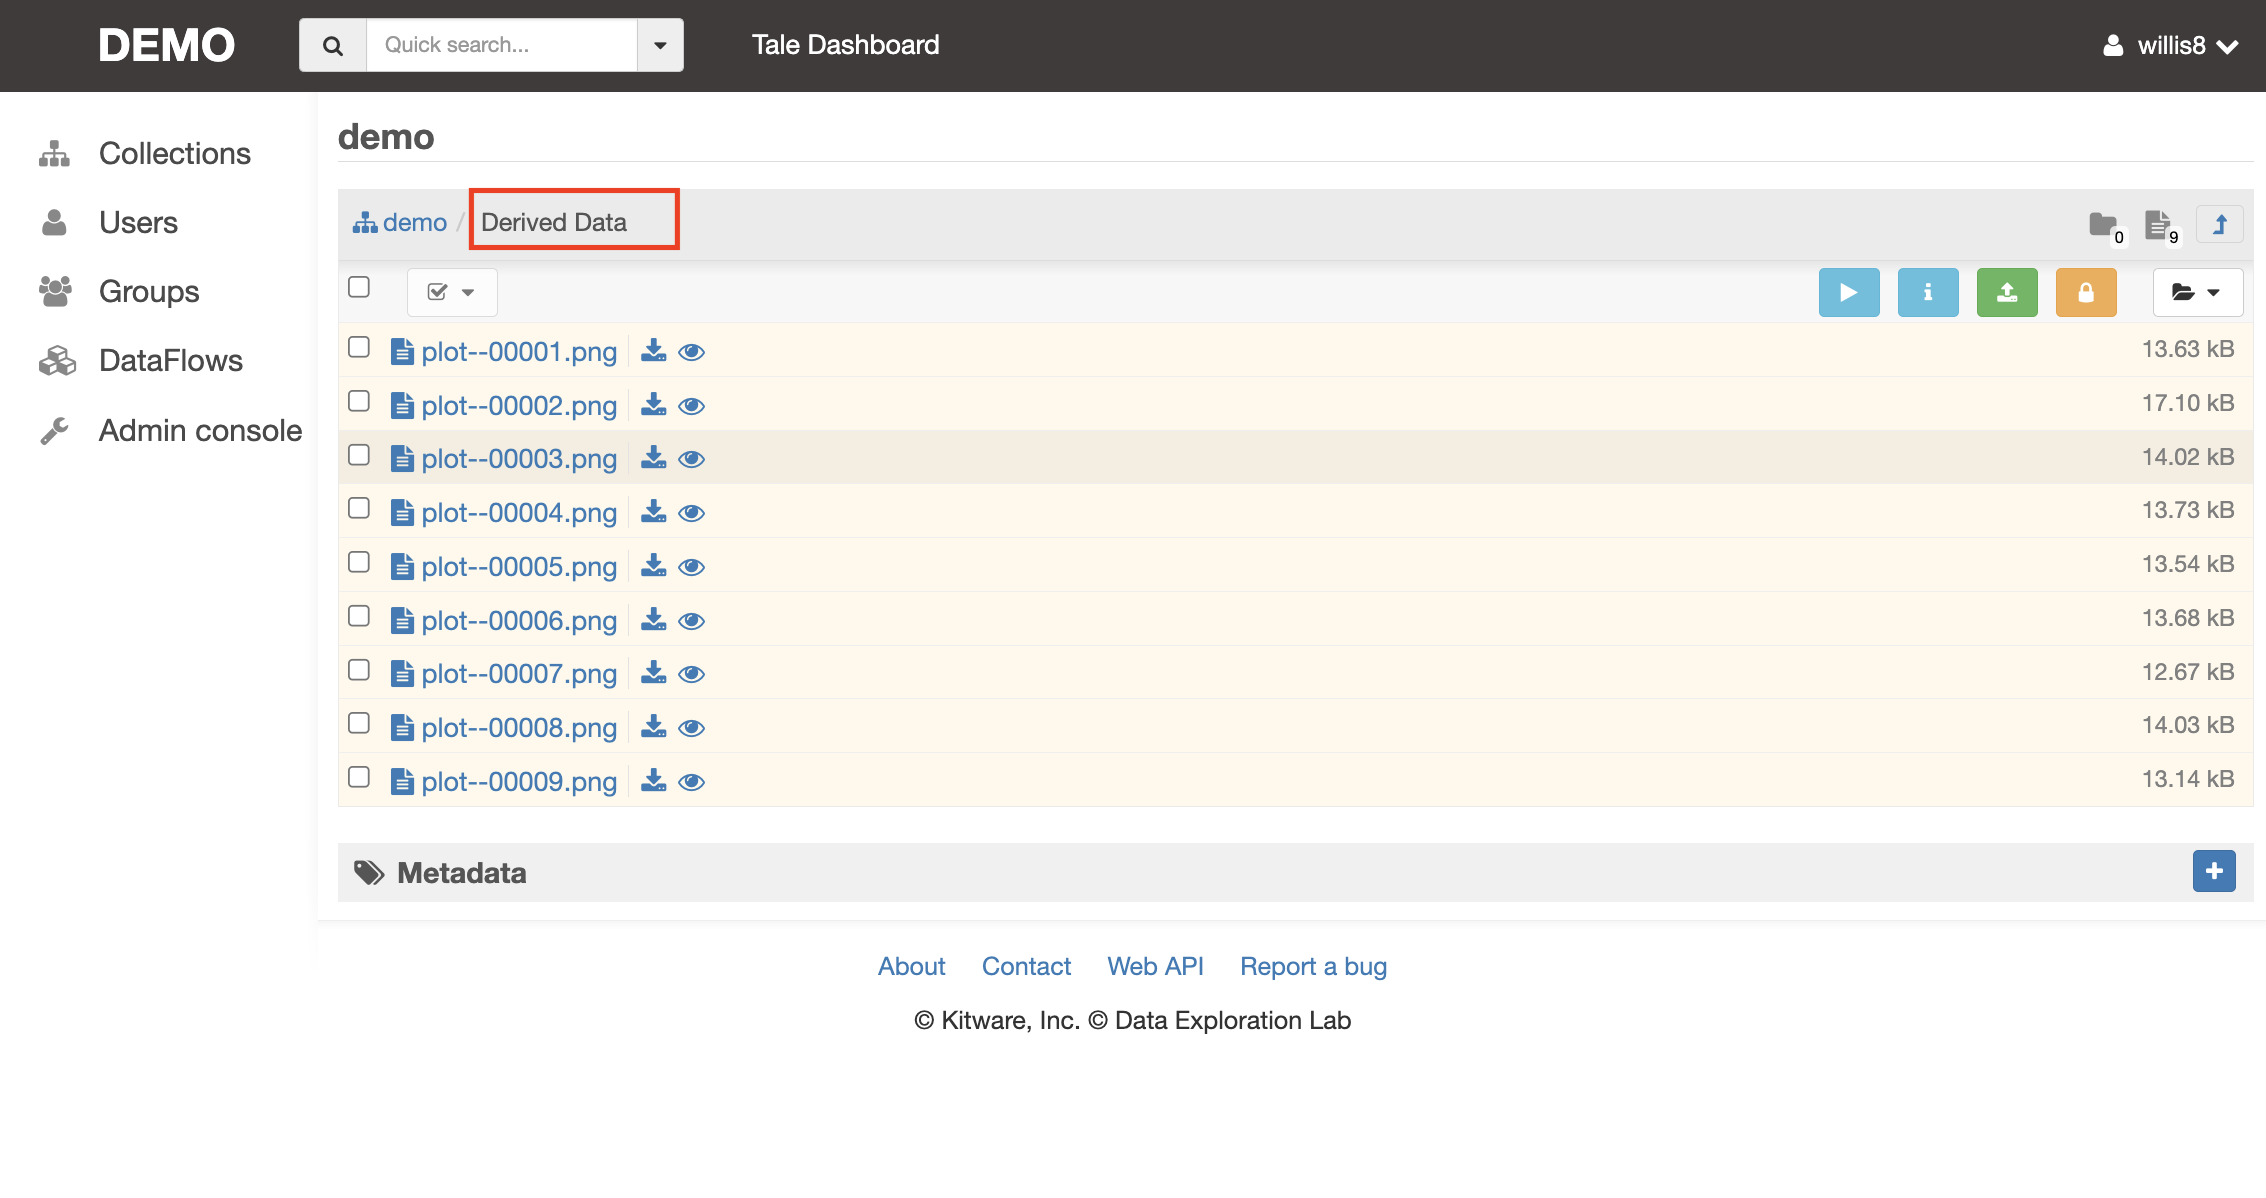The width and height of the screenshot is (2266, 1198).
Task: Download the plot--00001.png file
Action: point(653,351)
